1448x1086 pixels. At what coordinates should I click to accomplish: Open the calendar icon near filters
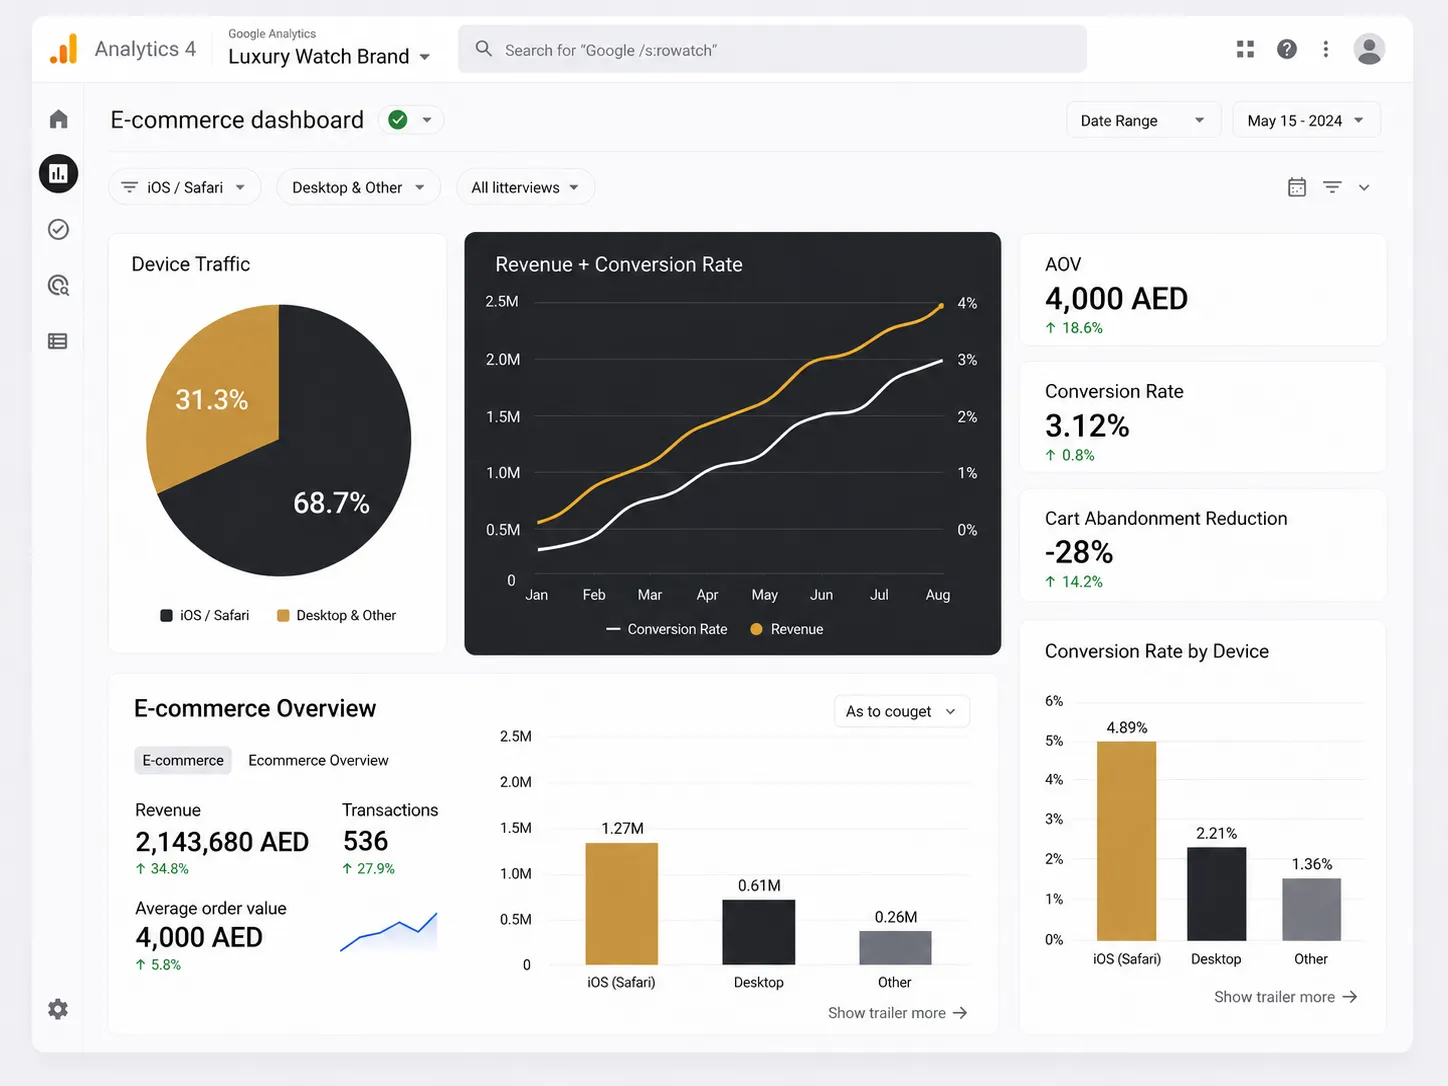click(x=1297, y=187)
